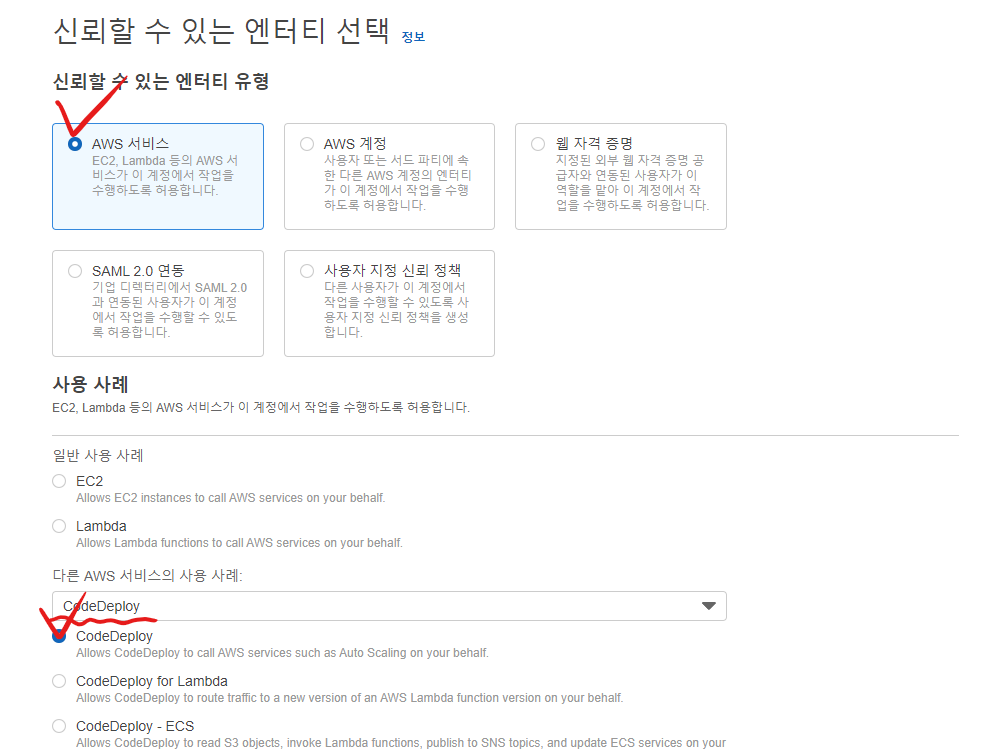The width and height of the screenshot is (983, 749).
Task: Click 'Allows CodeDeploy to read S3 objects' description
Action: pyautogui.click(x=401, y=743)
